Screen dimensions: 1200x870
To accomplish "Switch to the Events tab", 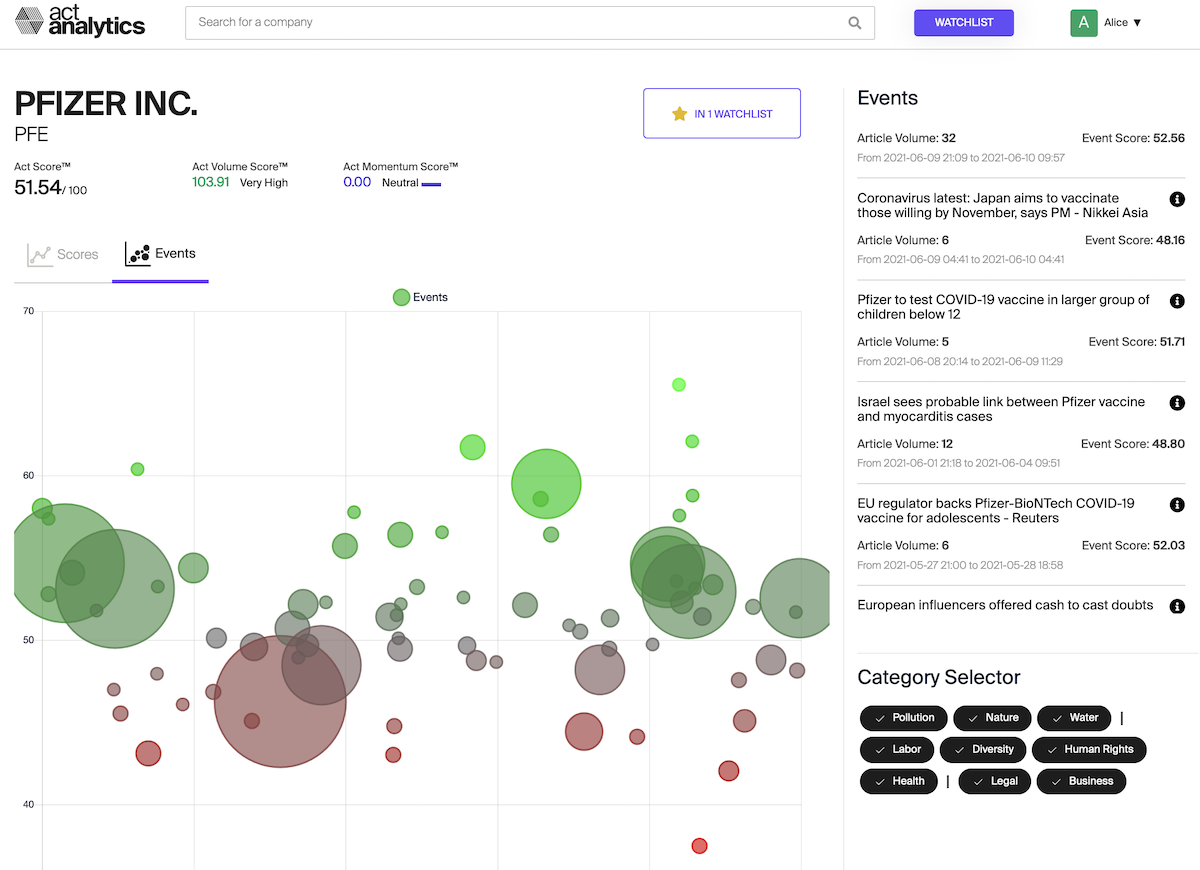I will coord(160,254).
